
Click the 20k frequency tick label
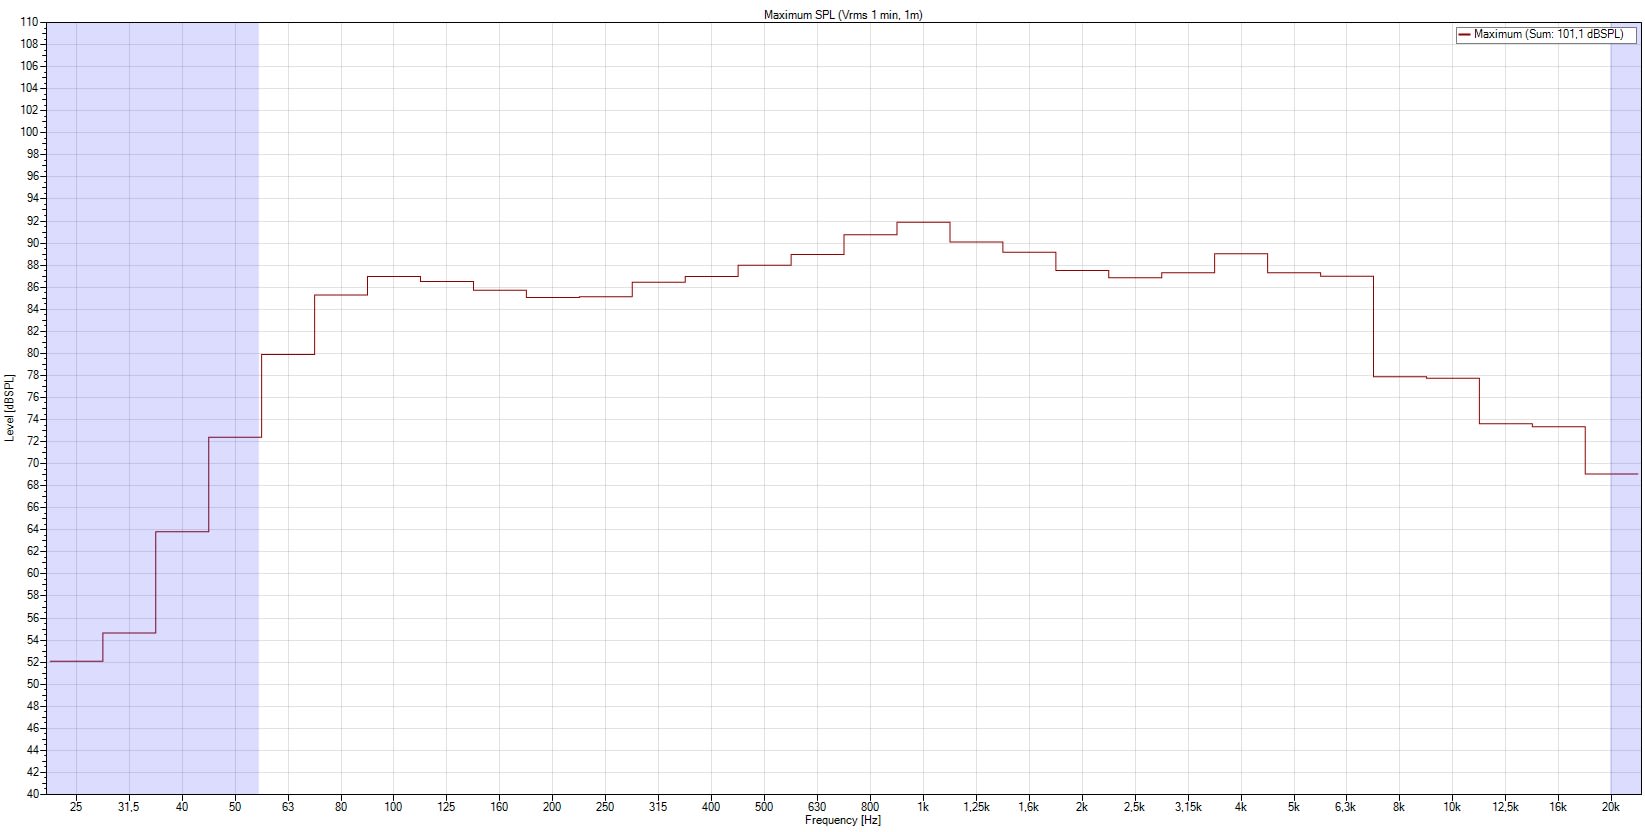1611,807
